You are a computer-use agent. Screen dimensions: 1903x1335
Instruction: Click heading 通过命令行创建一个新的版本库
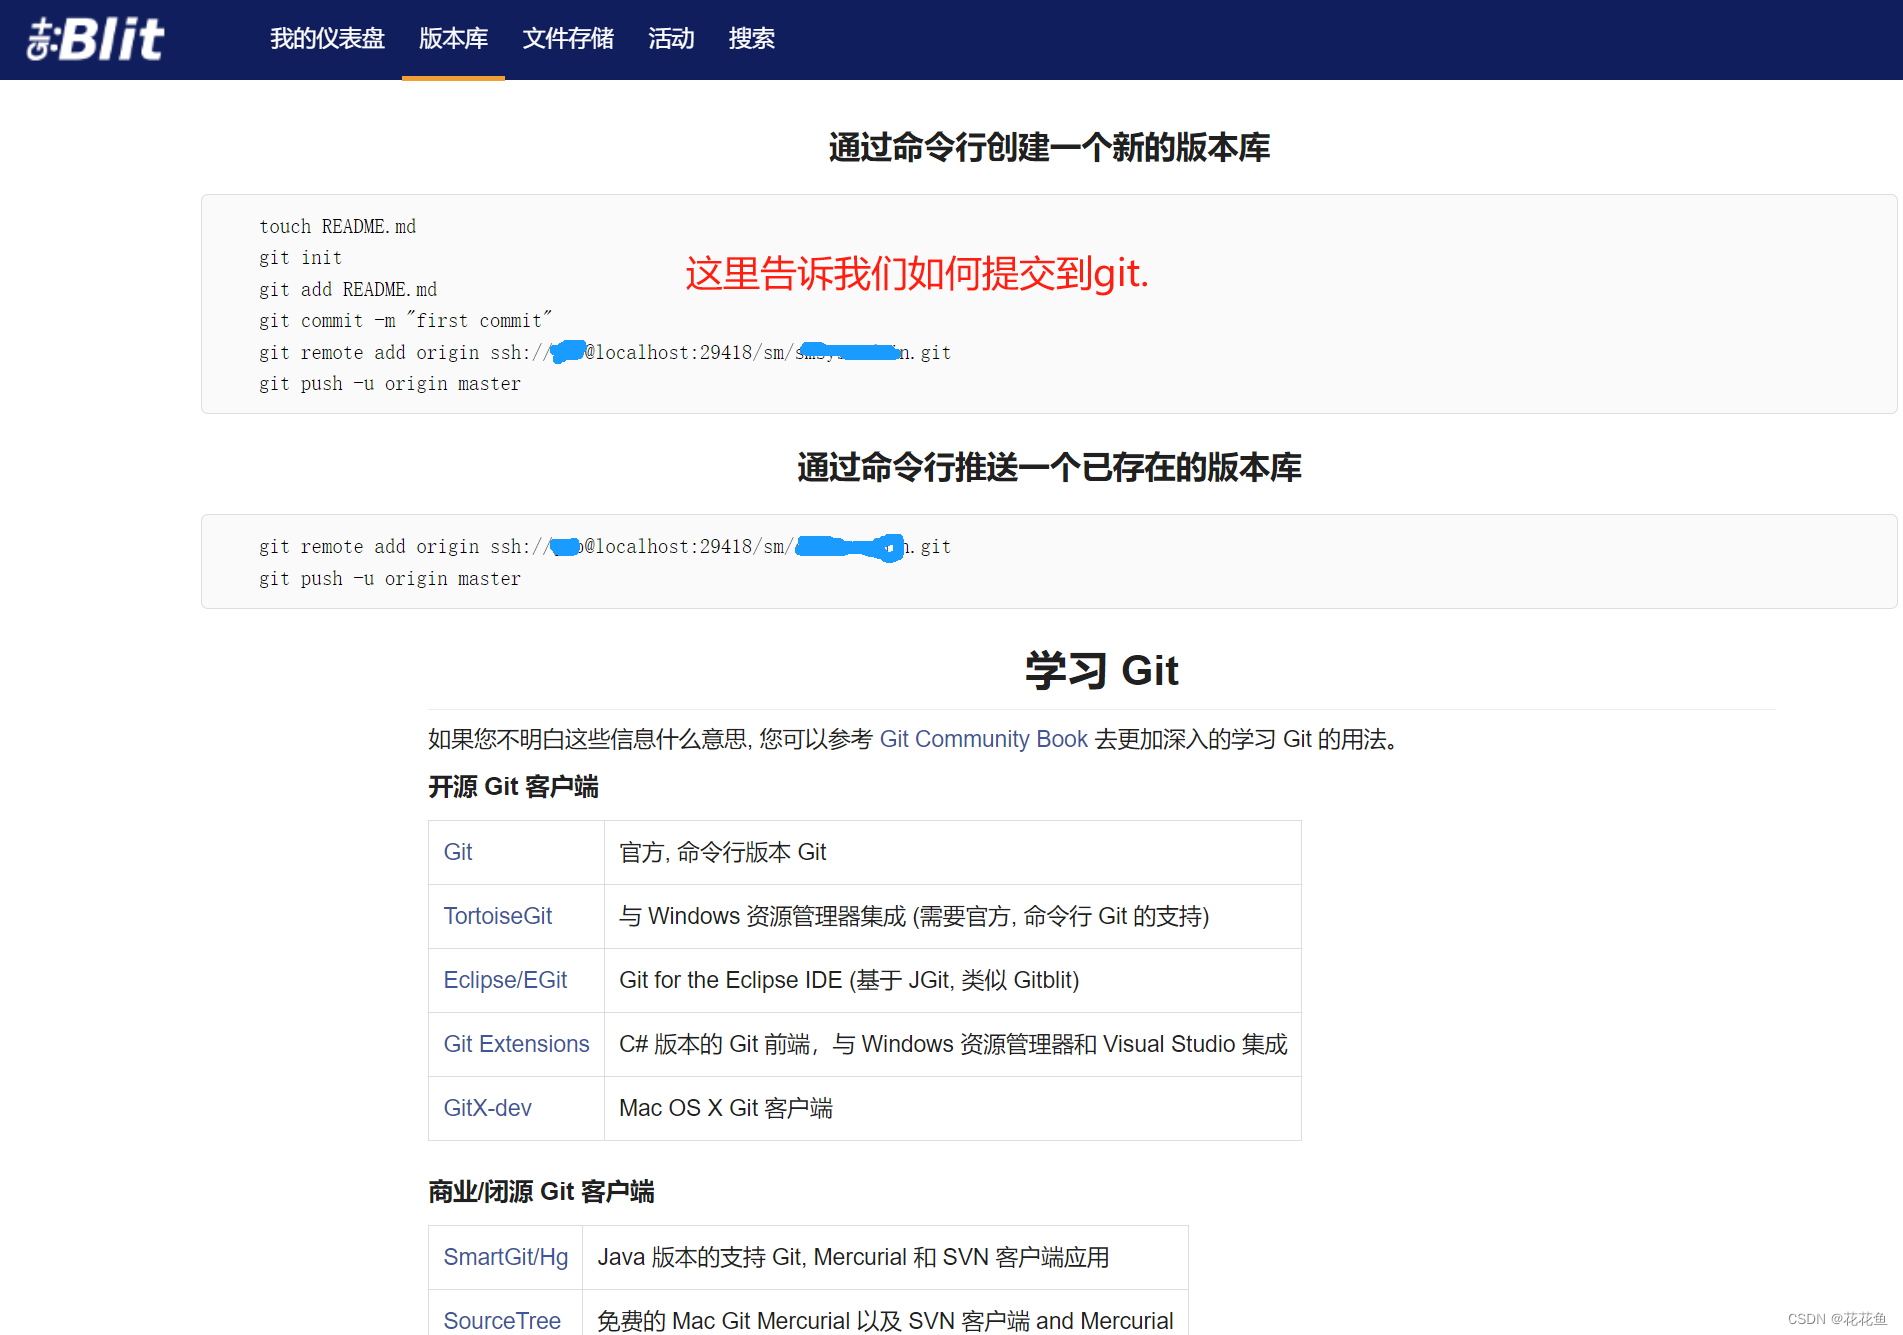1049,148
